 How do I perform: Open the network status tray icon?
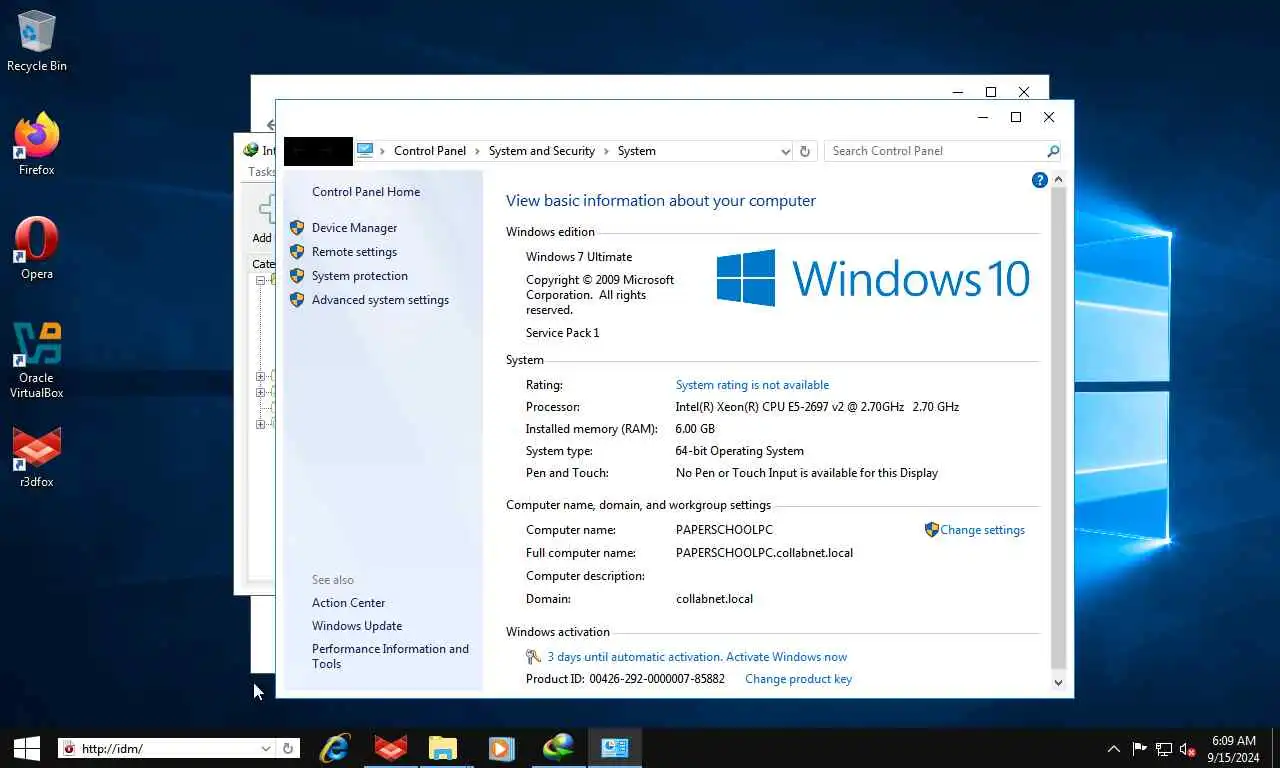[1163, 748]
